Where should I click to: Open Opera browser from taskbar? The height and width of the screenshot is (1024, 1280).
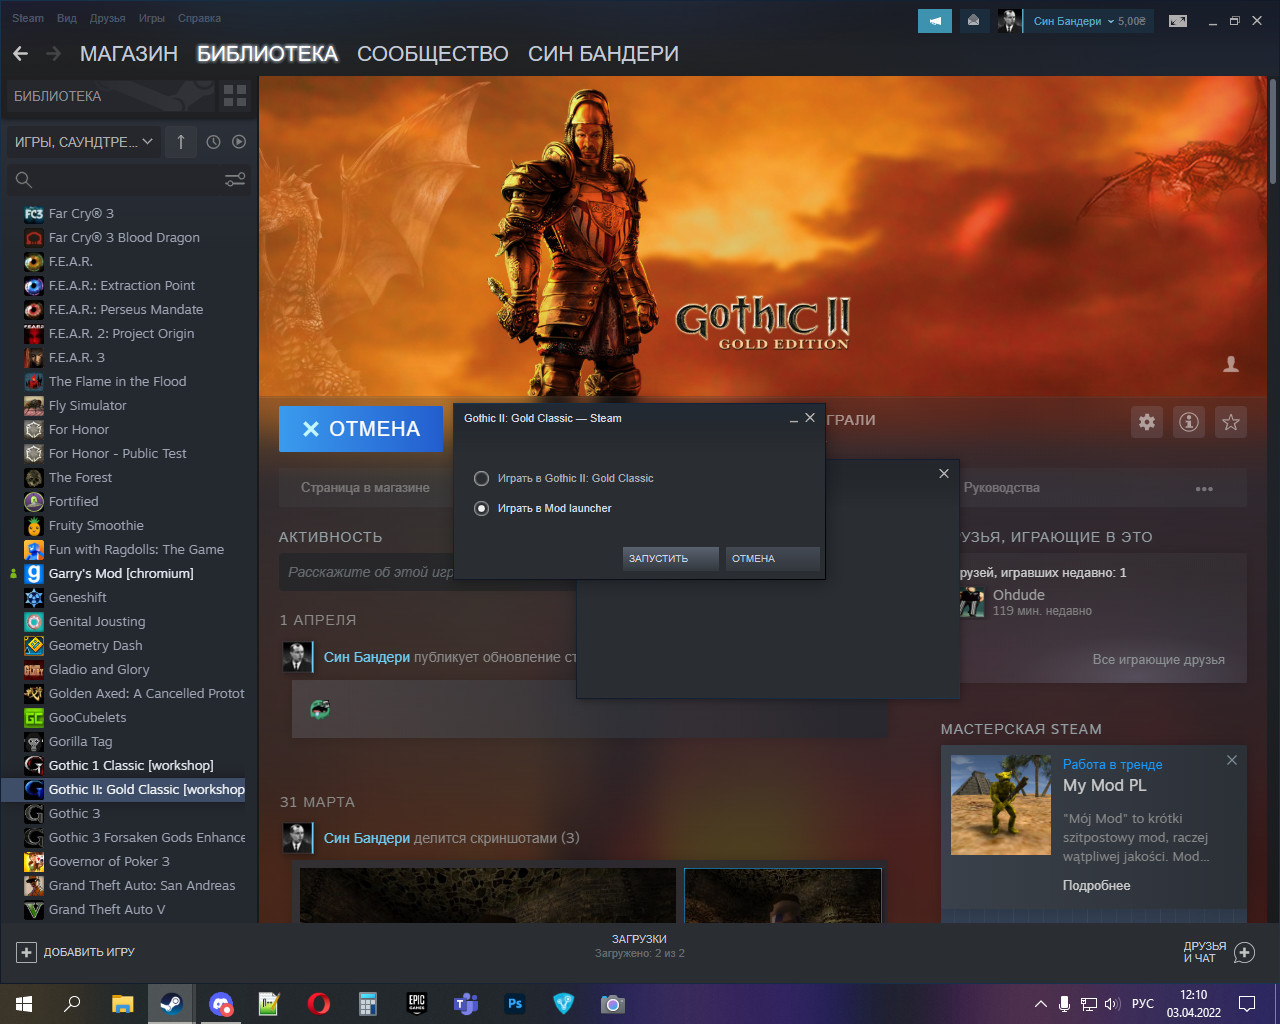319,1003
